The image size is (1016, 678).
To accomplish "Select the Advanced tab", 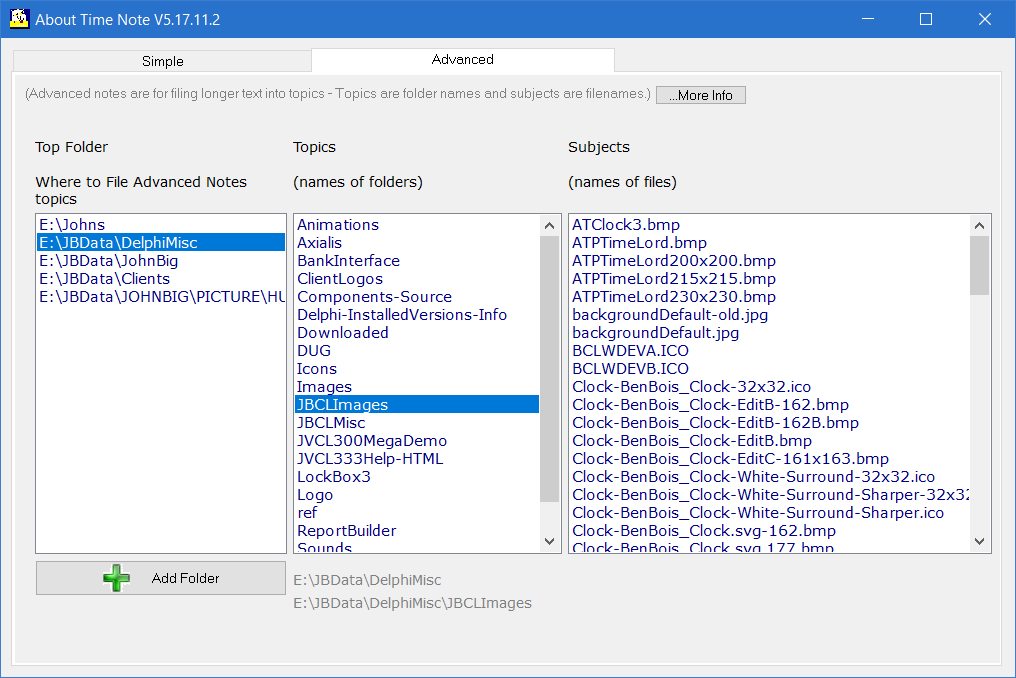I will coord(462,60).
